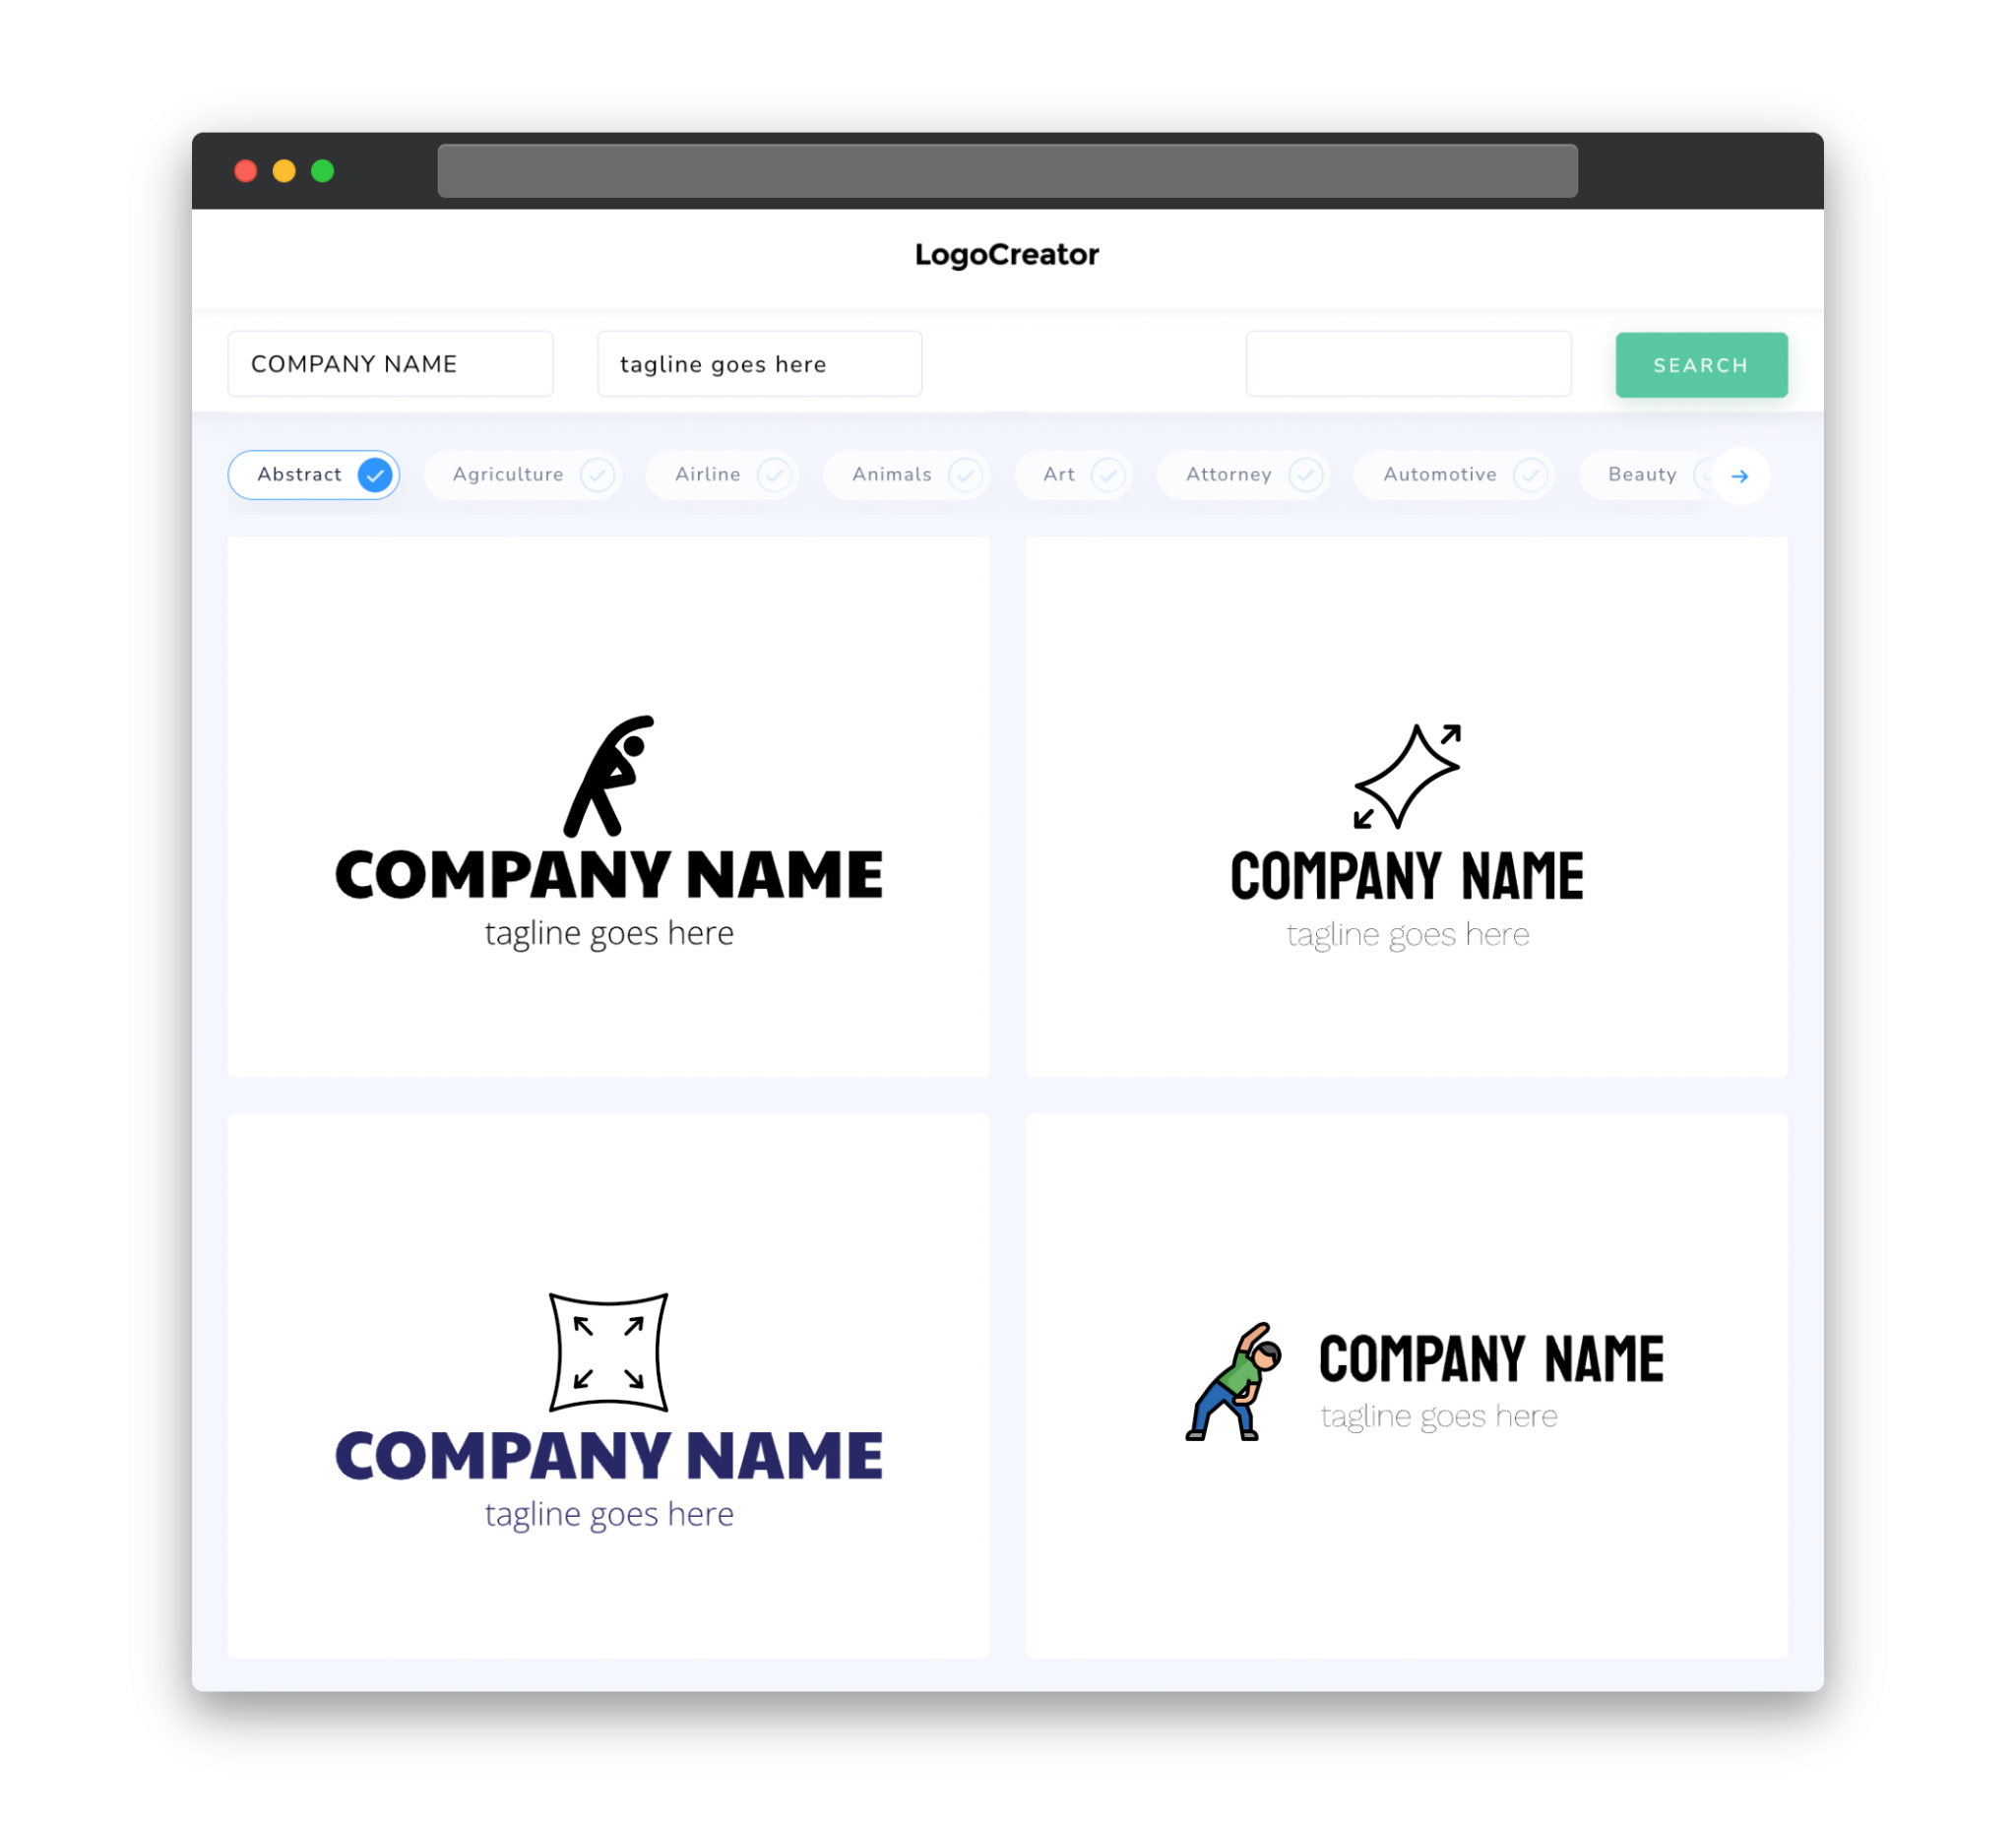
Task: Open the Attorney category filter
Action: 1247,474
